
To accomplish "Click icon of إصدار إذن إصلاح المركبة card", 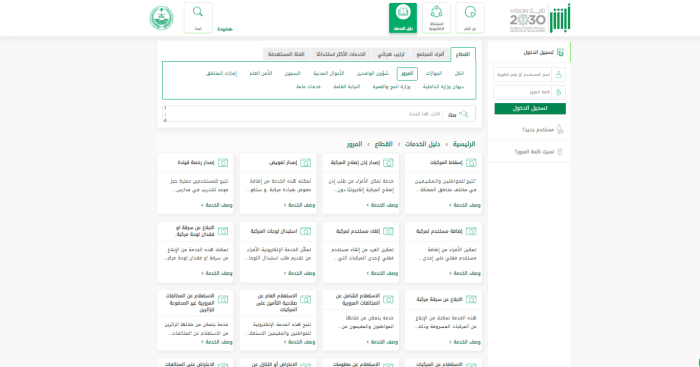I will 388,163.
